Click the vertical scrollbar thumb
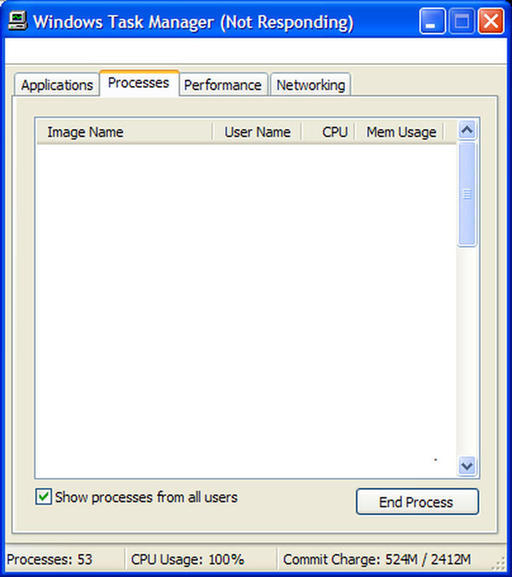512x577 pixels. pos(467,194)
